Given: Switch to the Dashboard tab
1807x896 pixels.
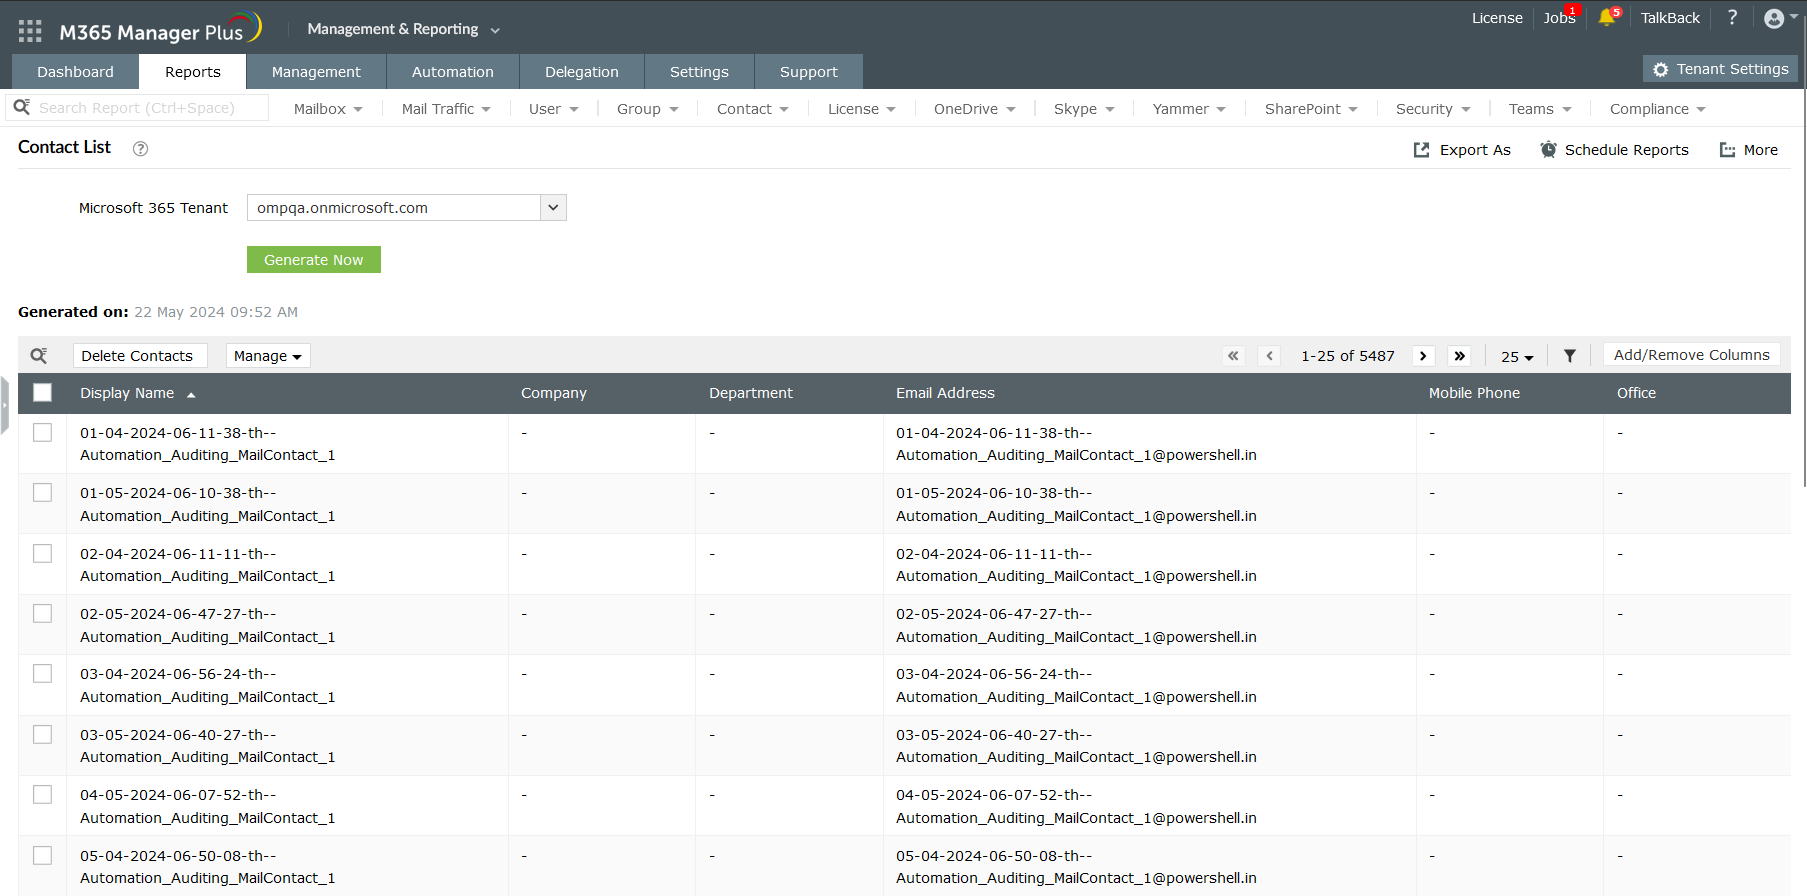Looking at the screenshot, I should pyautogui.click(x=75, y=72).
